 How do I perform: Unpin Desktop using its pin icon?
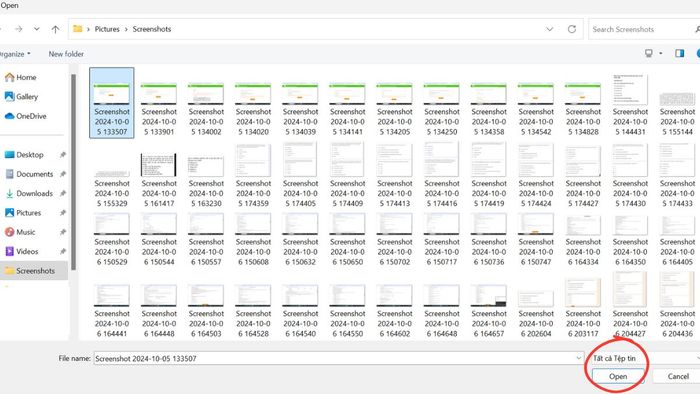coord(63,155)
